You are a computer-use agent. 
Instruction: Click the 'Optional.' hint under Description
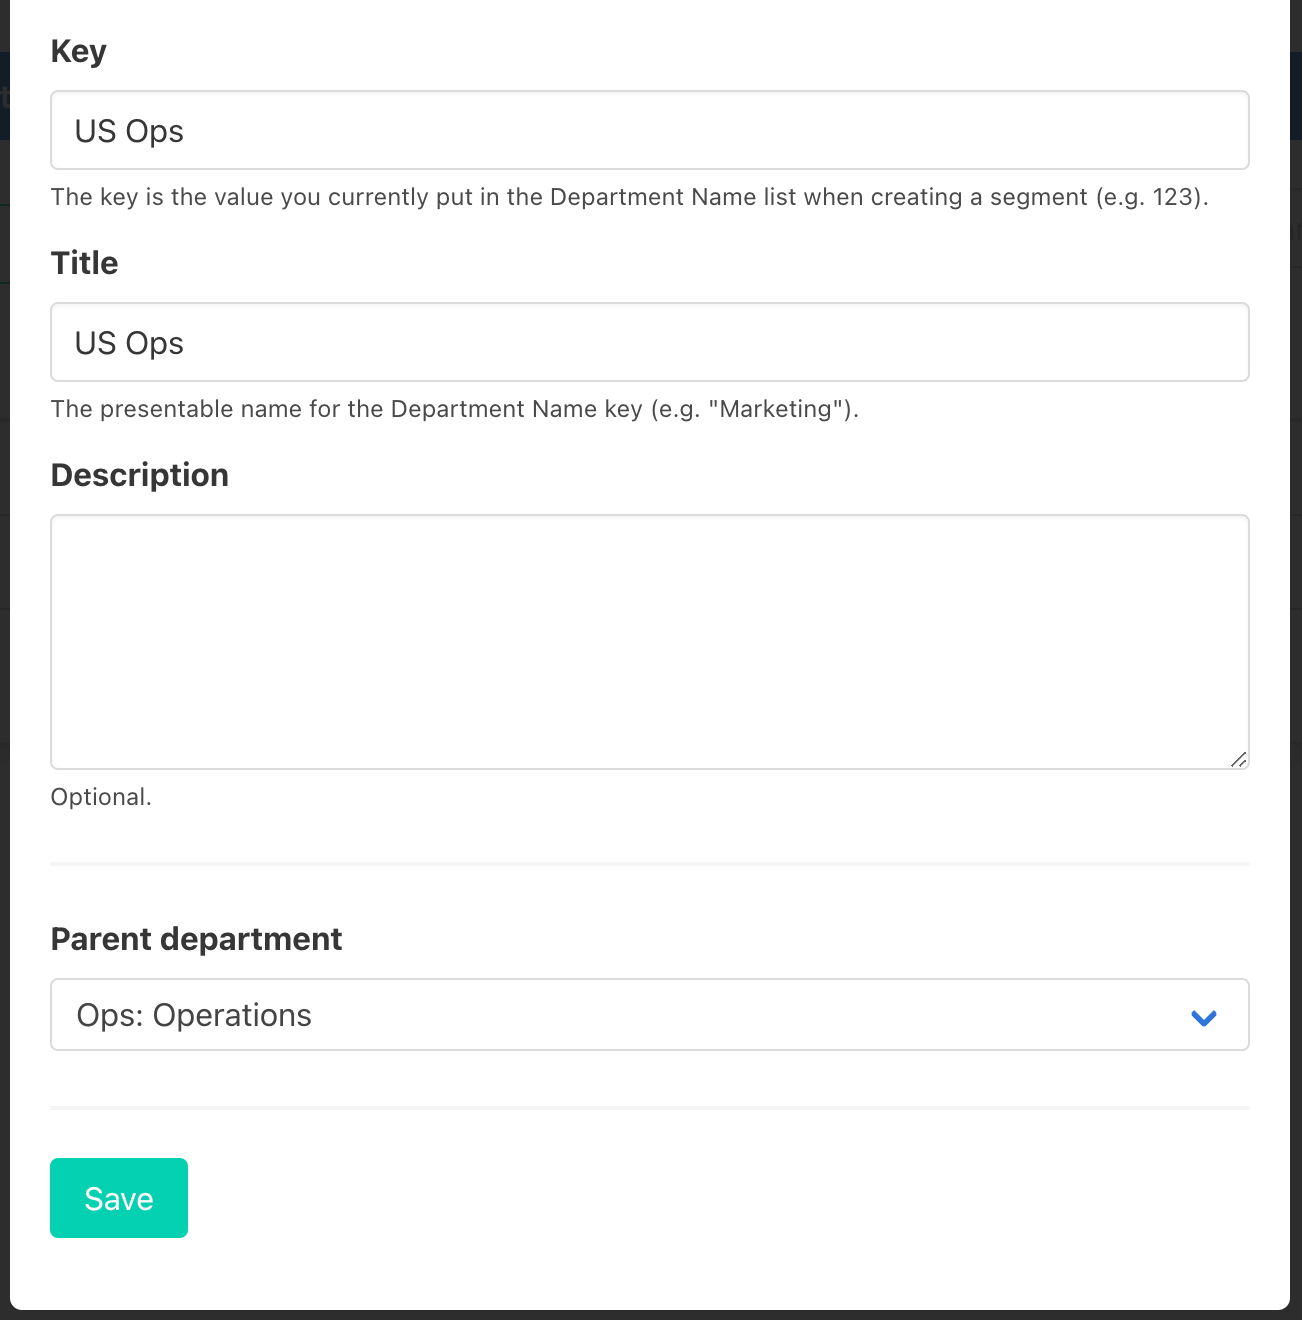pyautogui.click(x=101, y=797)
